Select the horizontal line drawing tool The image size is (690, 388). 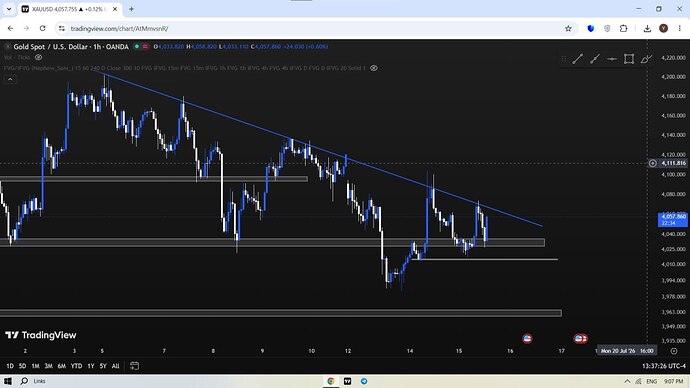tap(612, 59)
